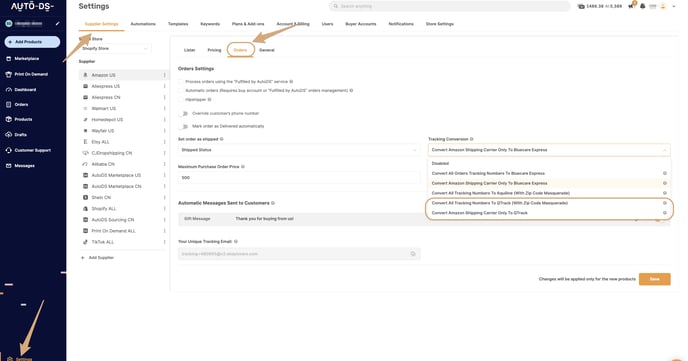688x361 pixels.
Task: Click info icon beside Automatic Messages Sent to Customers
Action: coord(273,203)
